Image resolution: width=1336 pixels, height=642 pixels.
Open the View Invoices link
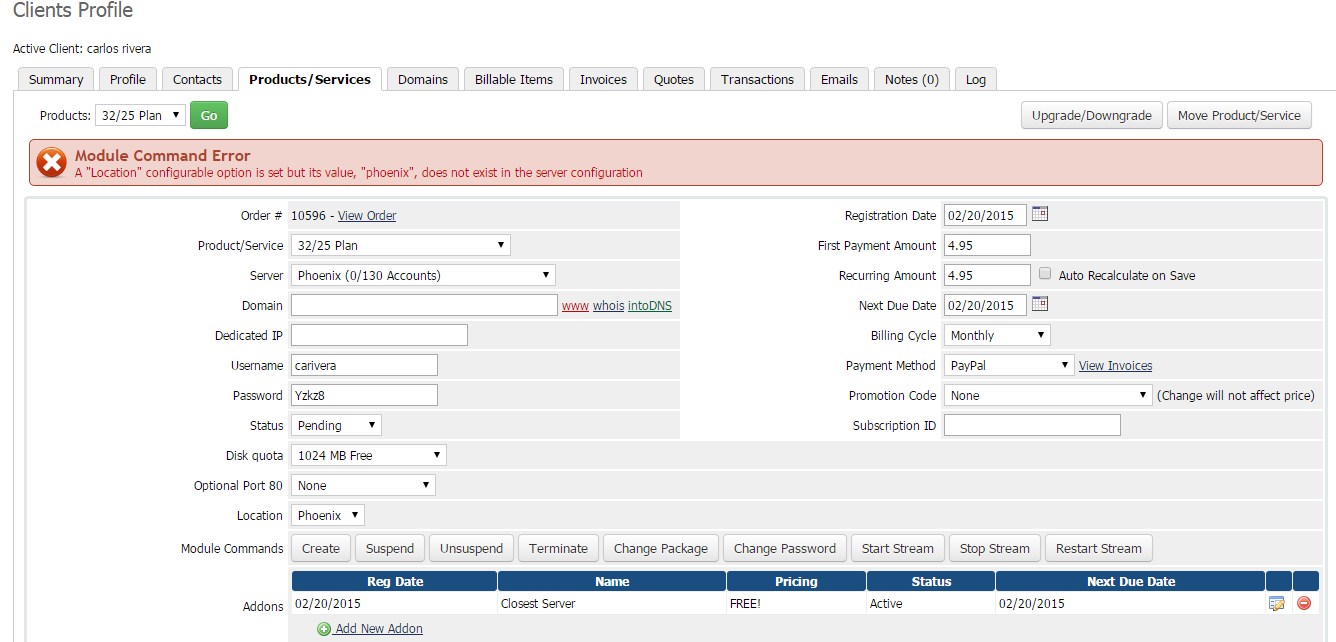[x=1115, y=365]
